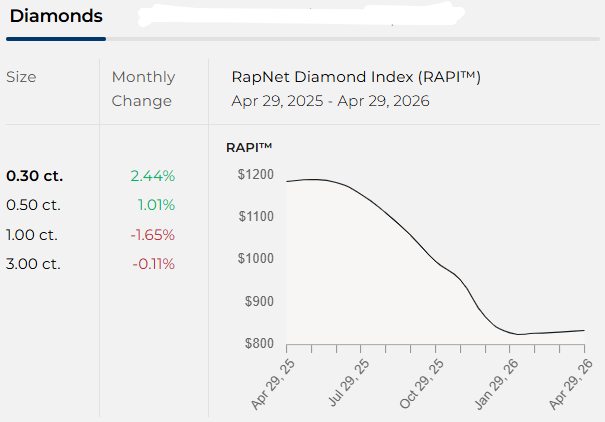Open the 3.00 ct. size entry
The width and height of the screenshot is (605, 422).
point(34,264)
